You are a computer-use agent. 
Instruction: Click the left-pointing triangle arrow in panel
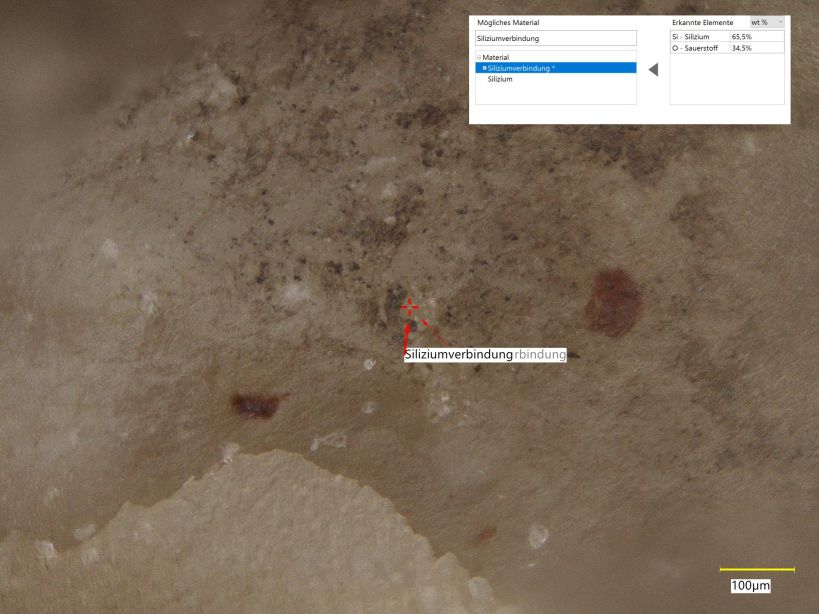(653, 70)
